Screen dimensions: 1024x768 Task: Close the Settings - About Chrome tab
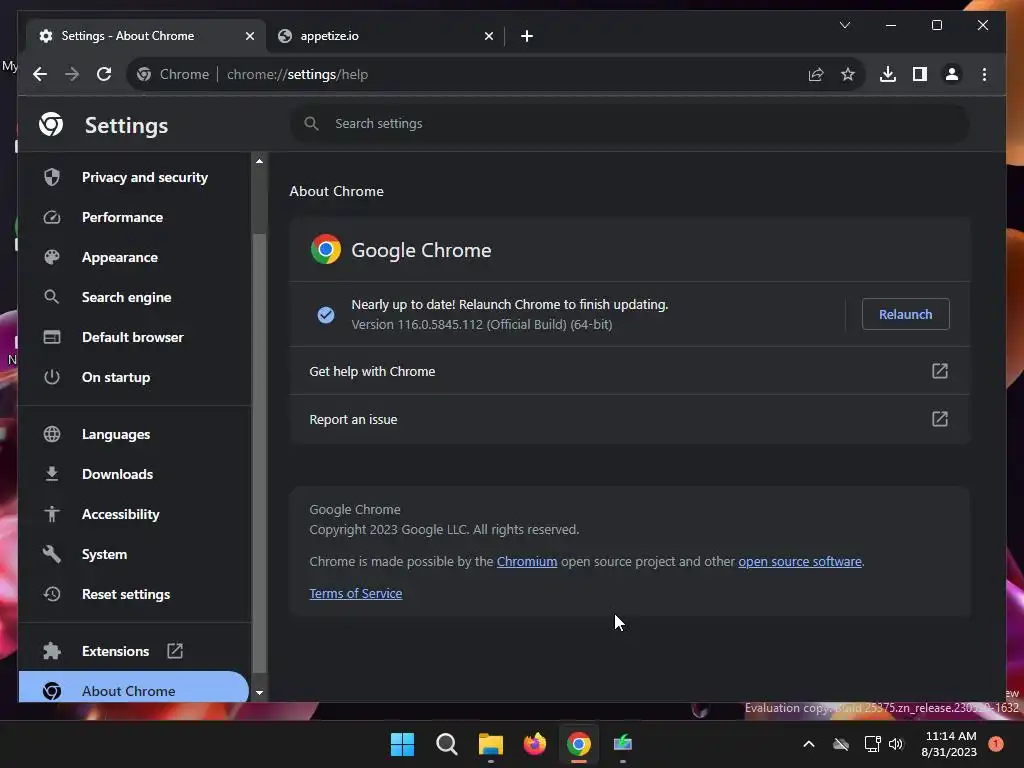(249, 36)
